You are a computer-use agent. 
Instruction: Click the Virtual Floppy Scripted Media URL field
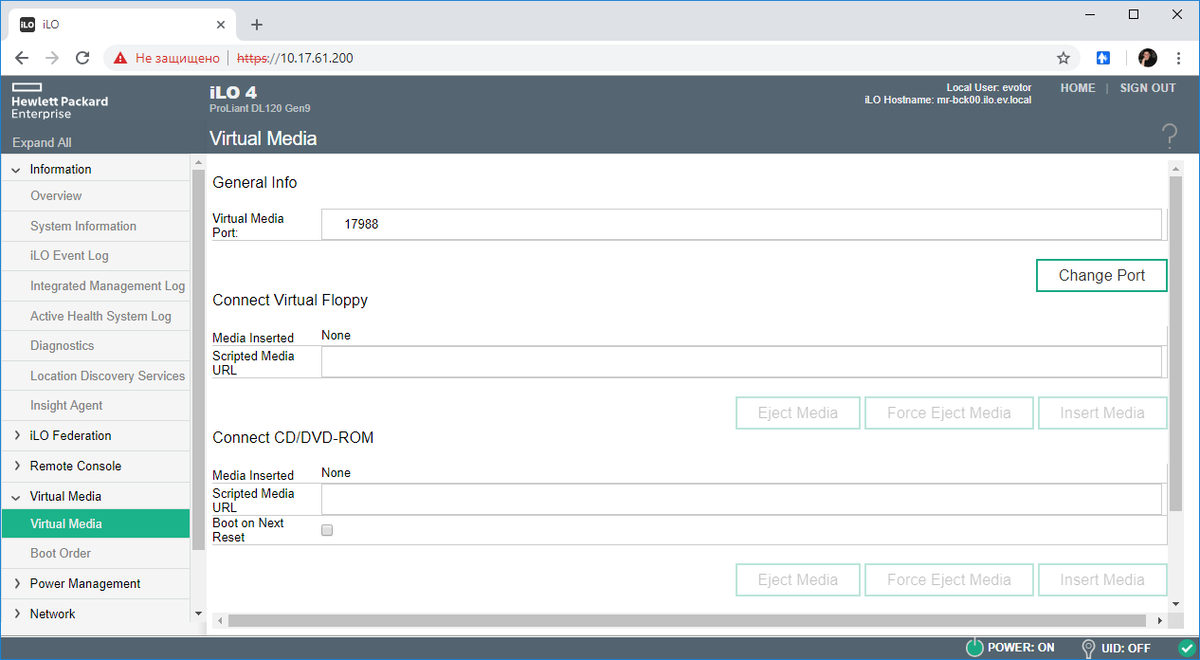[x=742, y=362]
